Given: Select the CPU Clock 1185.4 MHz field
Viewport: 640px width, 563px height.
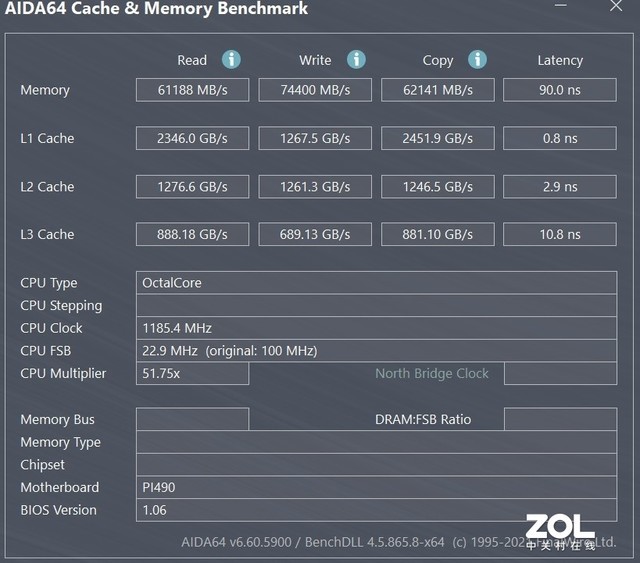Looking at the screenshot, I should point(376,328).
